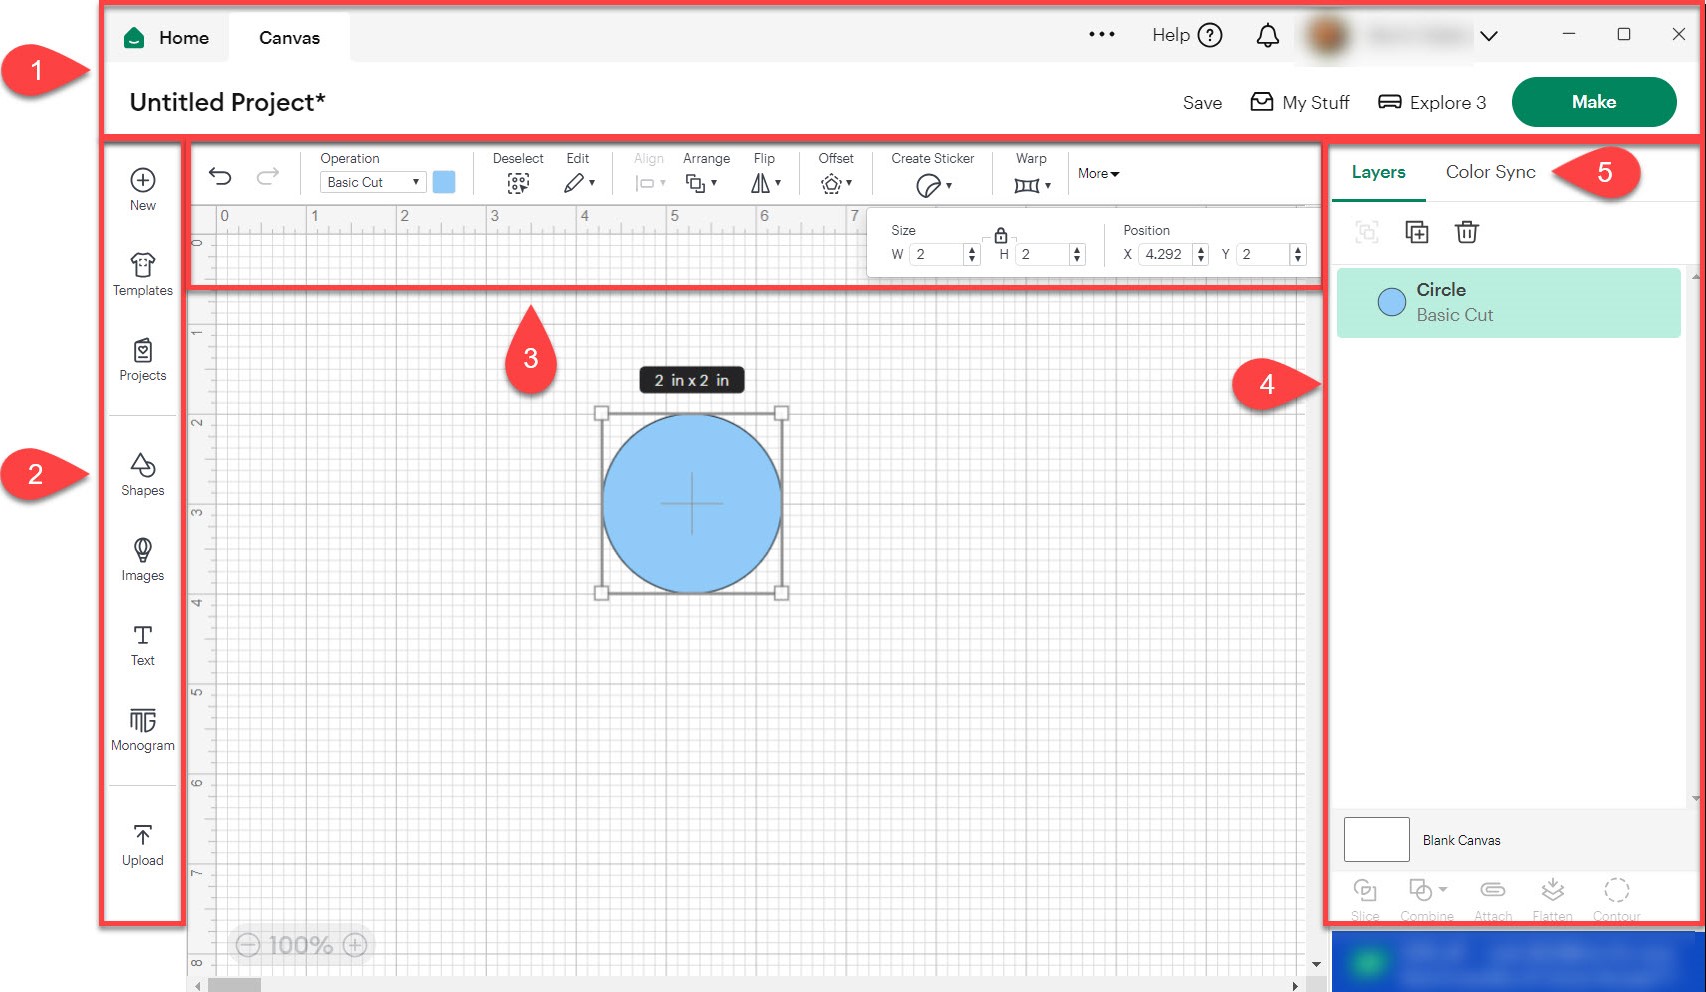This screenshot has height=992, width=1706.
Task: Open the notifications bell
Action: [1267, 36]
